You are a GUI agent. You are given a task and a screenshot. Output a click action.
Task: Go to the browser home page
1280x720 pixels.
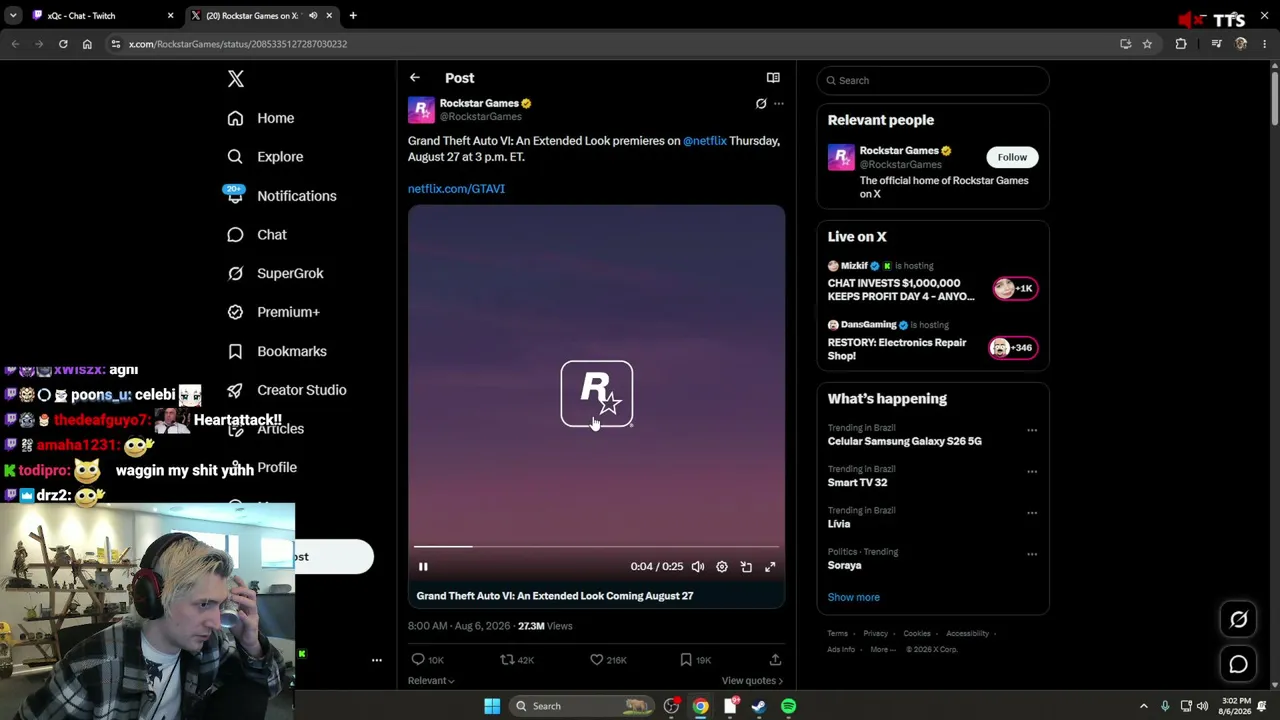(87, 44)
